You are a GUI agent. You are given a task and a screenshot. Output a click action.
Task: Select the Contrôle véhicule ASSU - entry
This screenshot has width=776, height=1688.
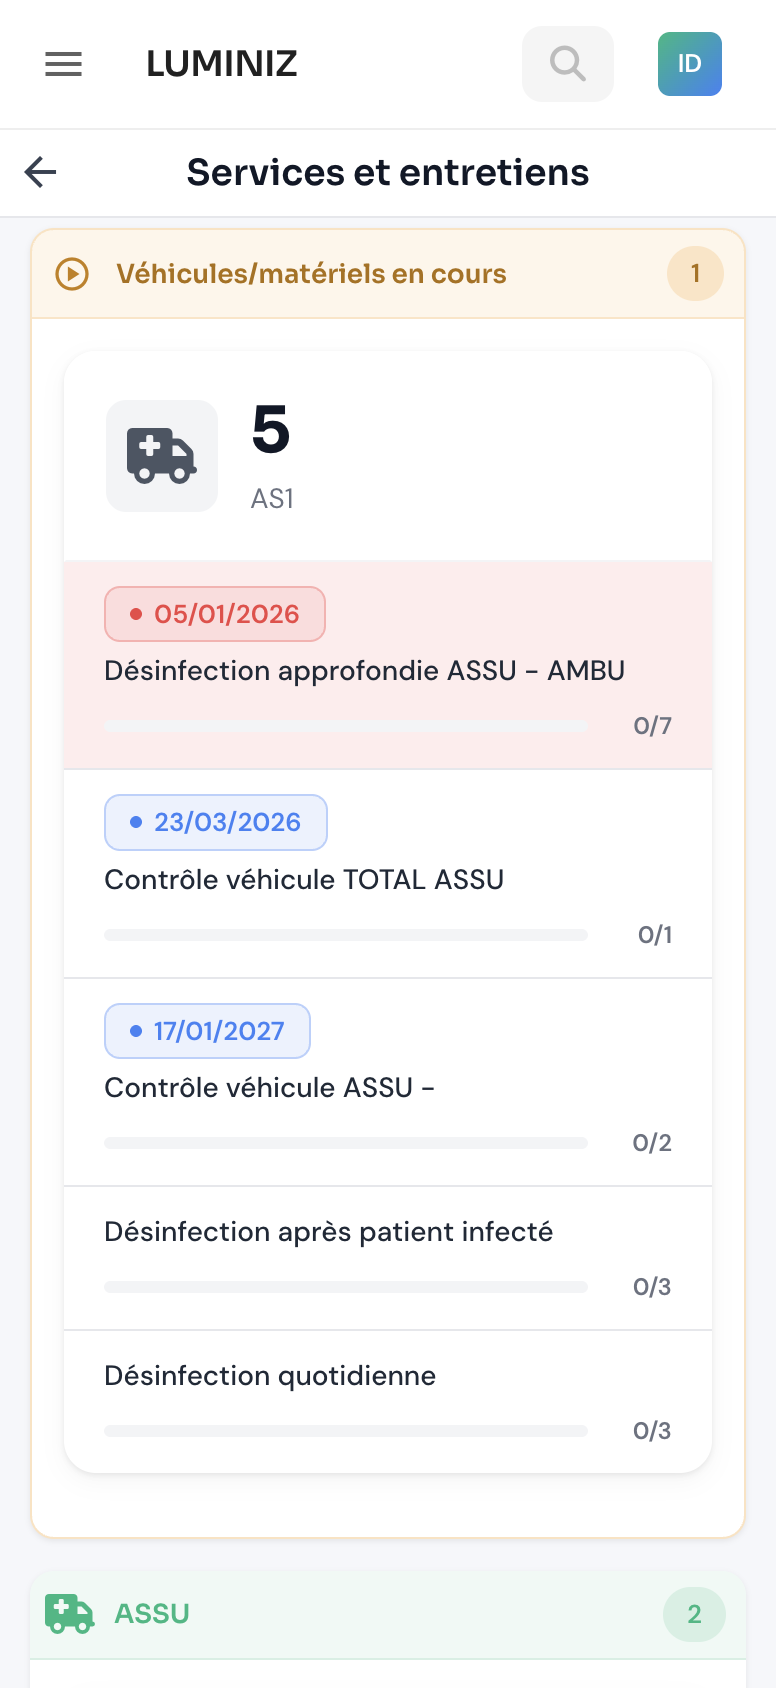click(269, 1087)
